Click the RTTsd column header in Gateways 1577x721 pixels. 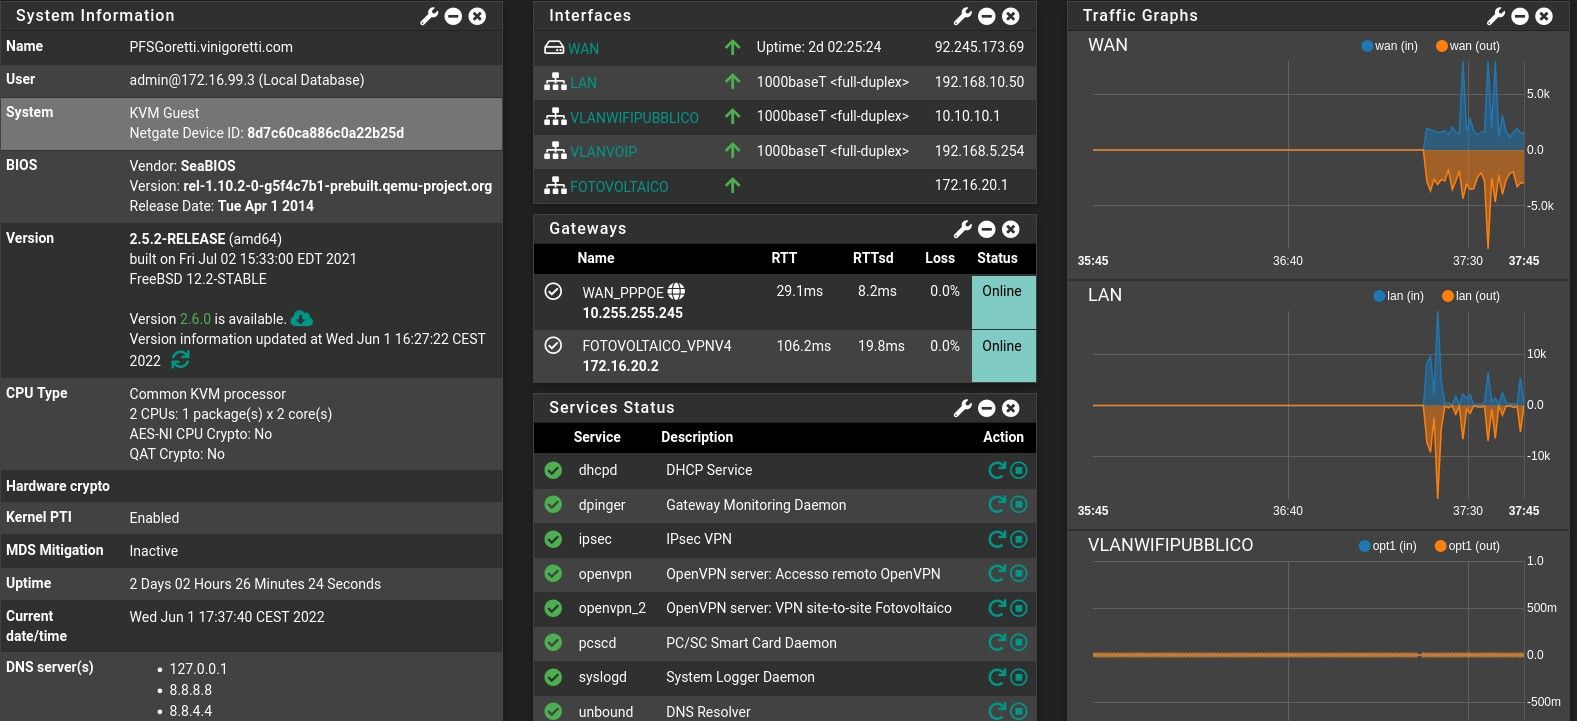873,258
